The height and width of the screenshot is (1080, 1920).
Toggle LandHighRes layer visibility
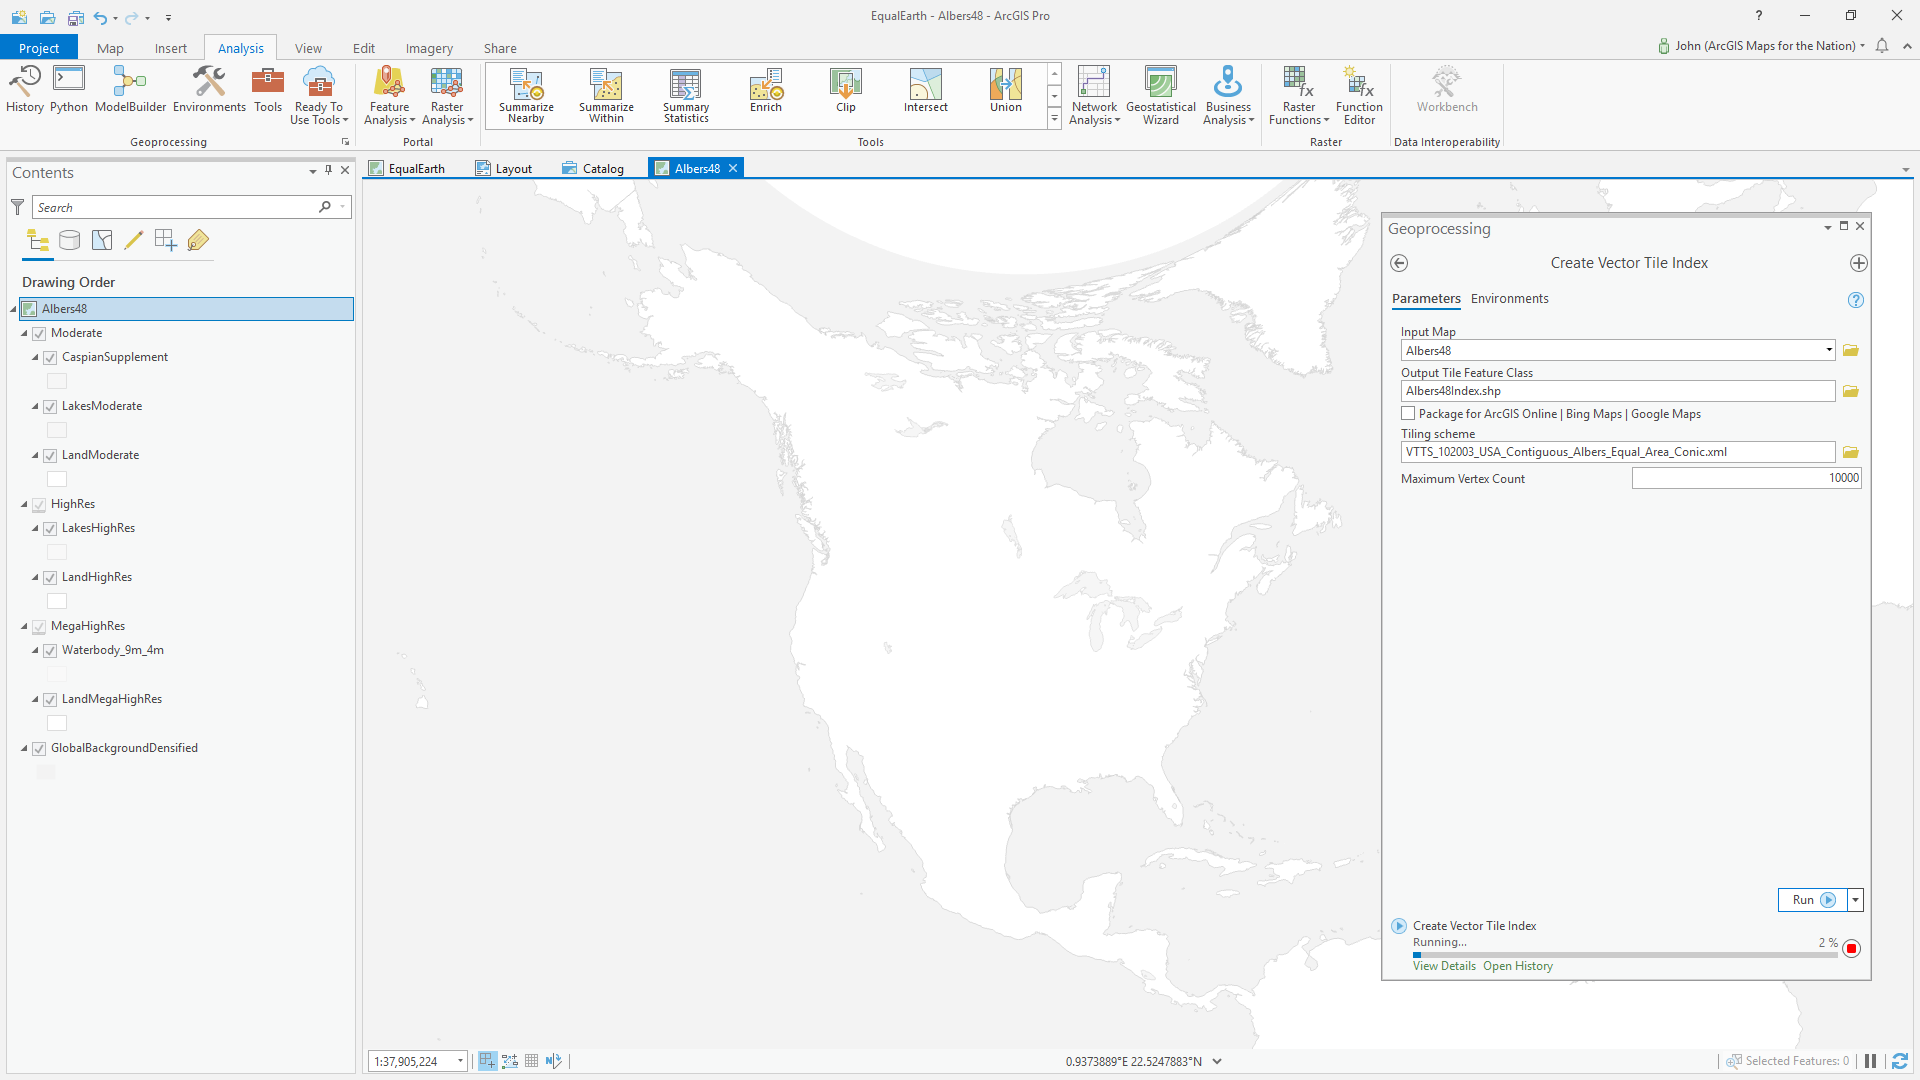(x=50, y=578)
